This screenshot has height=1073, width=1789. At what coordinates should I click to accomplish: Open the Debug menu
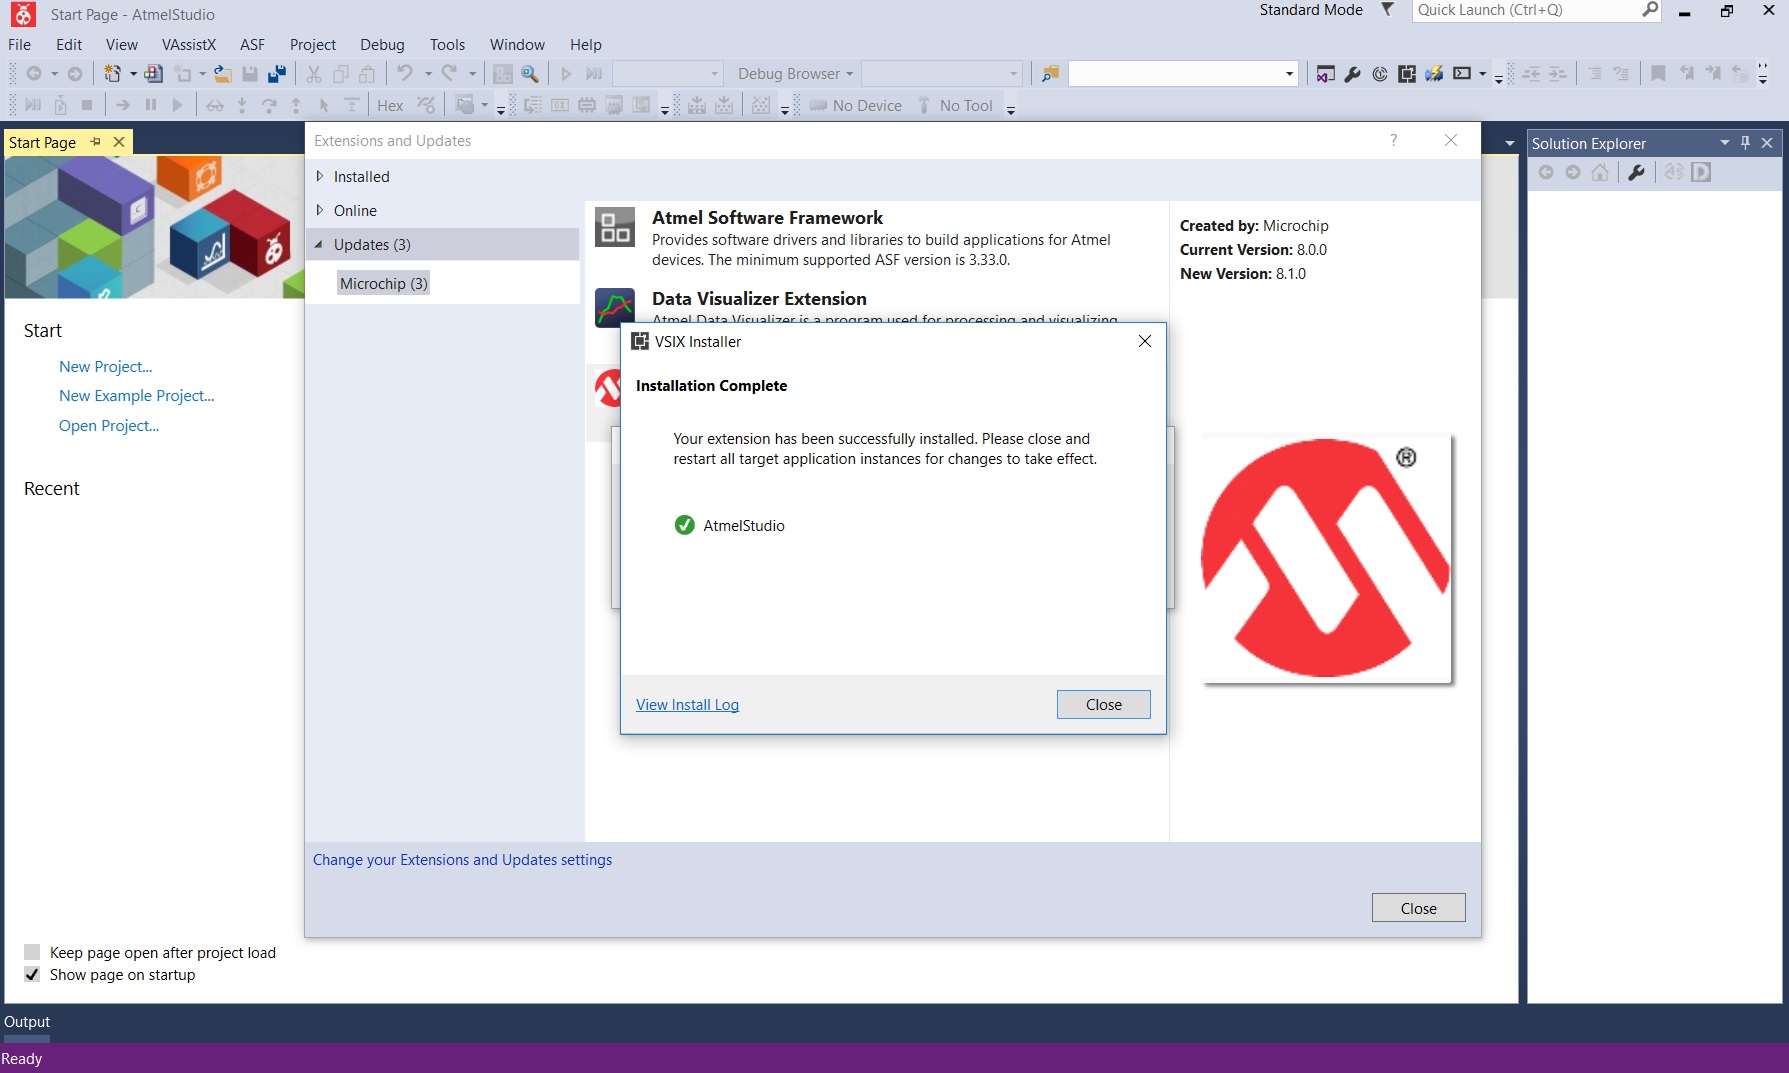382,45
